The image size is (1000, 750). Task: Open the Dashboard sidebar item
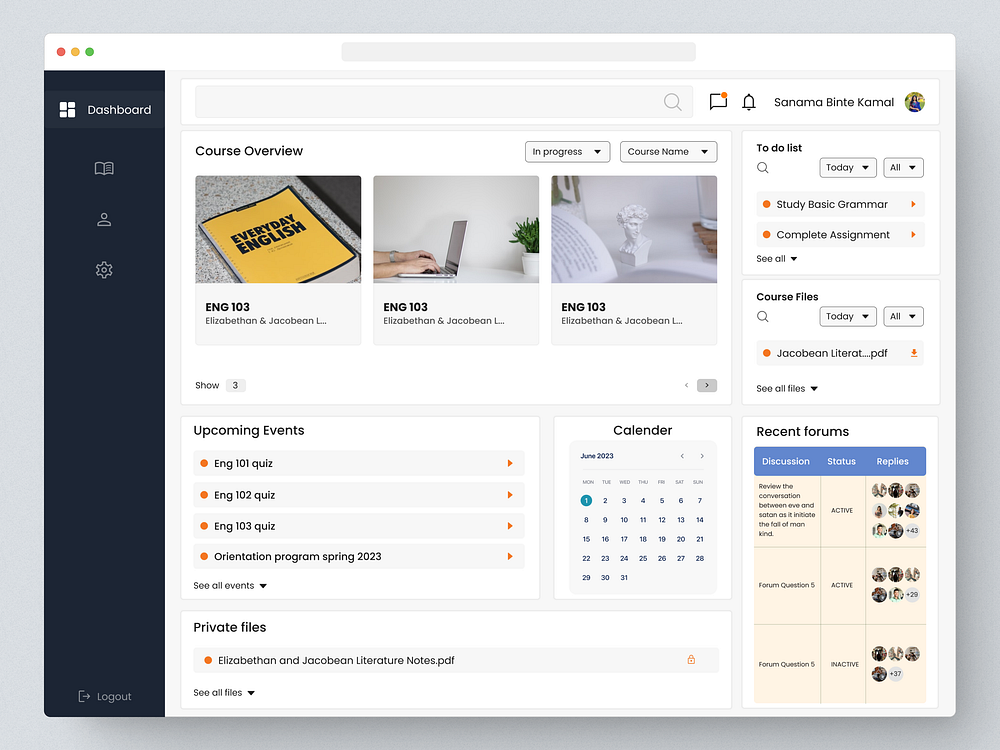tap(105, 110)
